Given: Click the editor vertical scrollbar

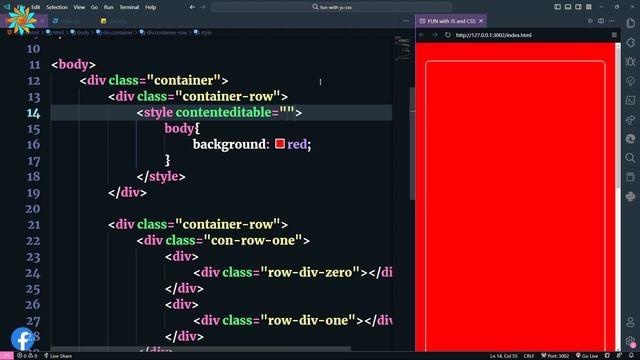Looking at the screenshot, I should click(x=412, y=144).
